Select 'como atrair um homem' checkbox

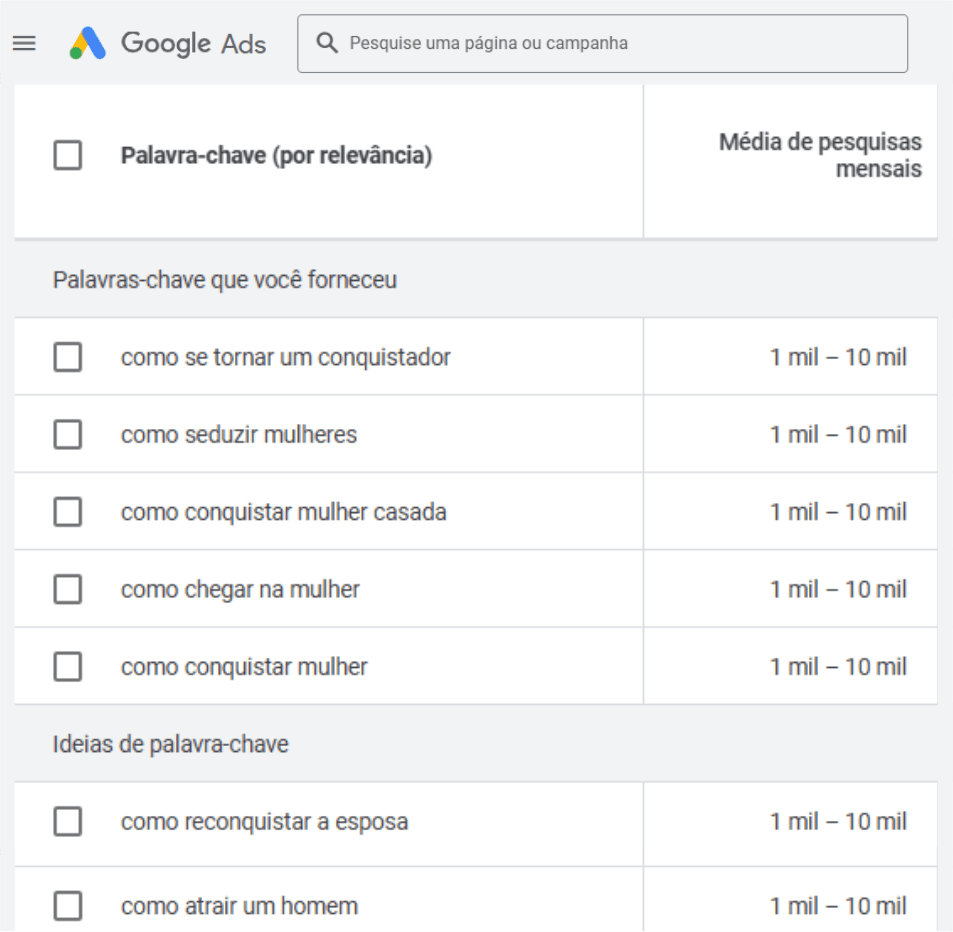click(x=67, y=907)
